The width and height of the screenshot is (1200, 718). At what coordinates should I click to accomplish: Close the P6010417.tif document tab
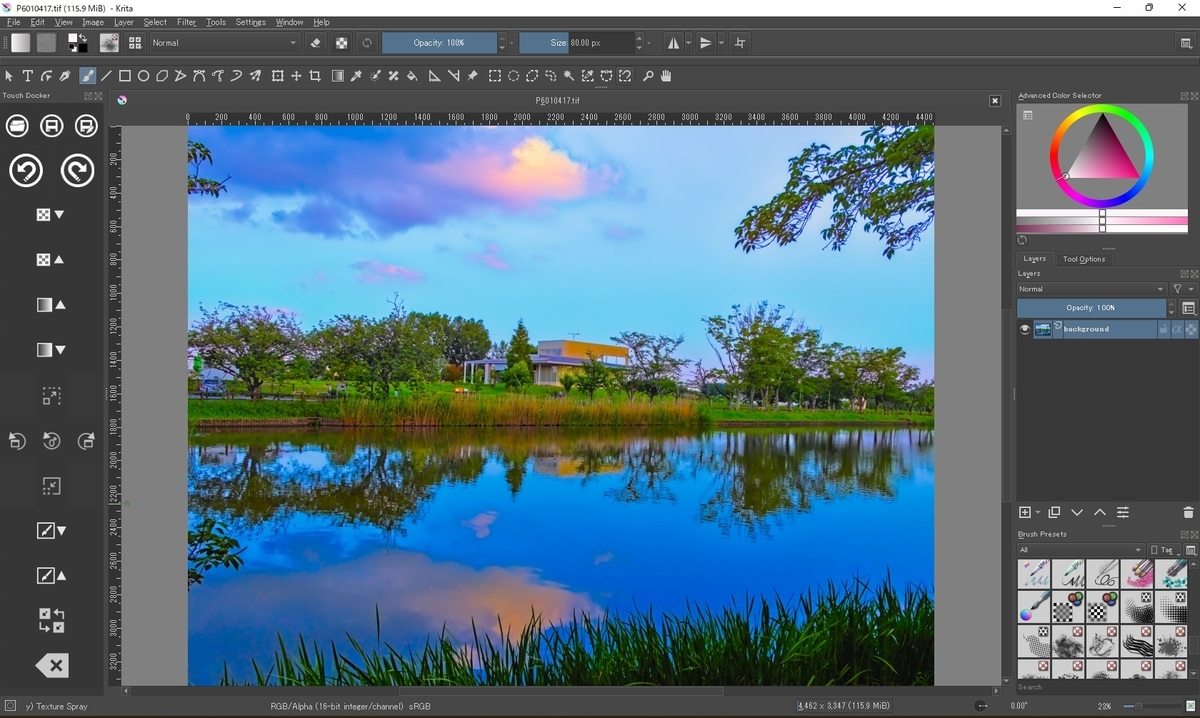[995, 101]
